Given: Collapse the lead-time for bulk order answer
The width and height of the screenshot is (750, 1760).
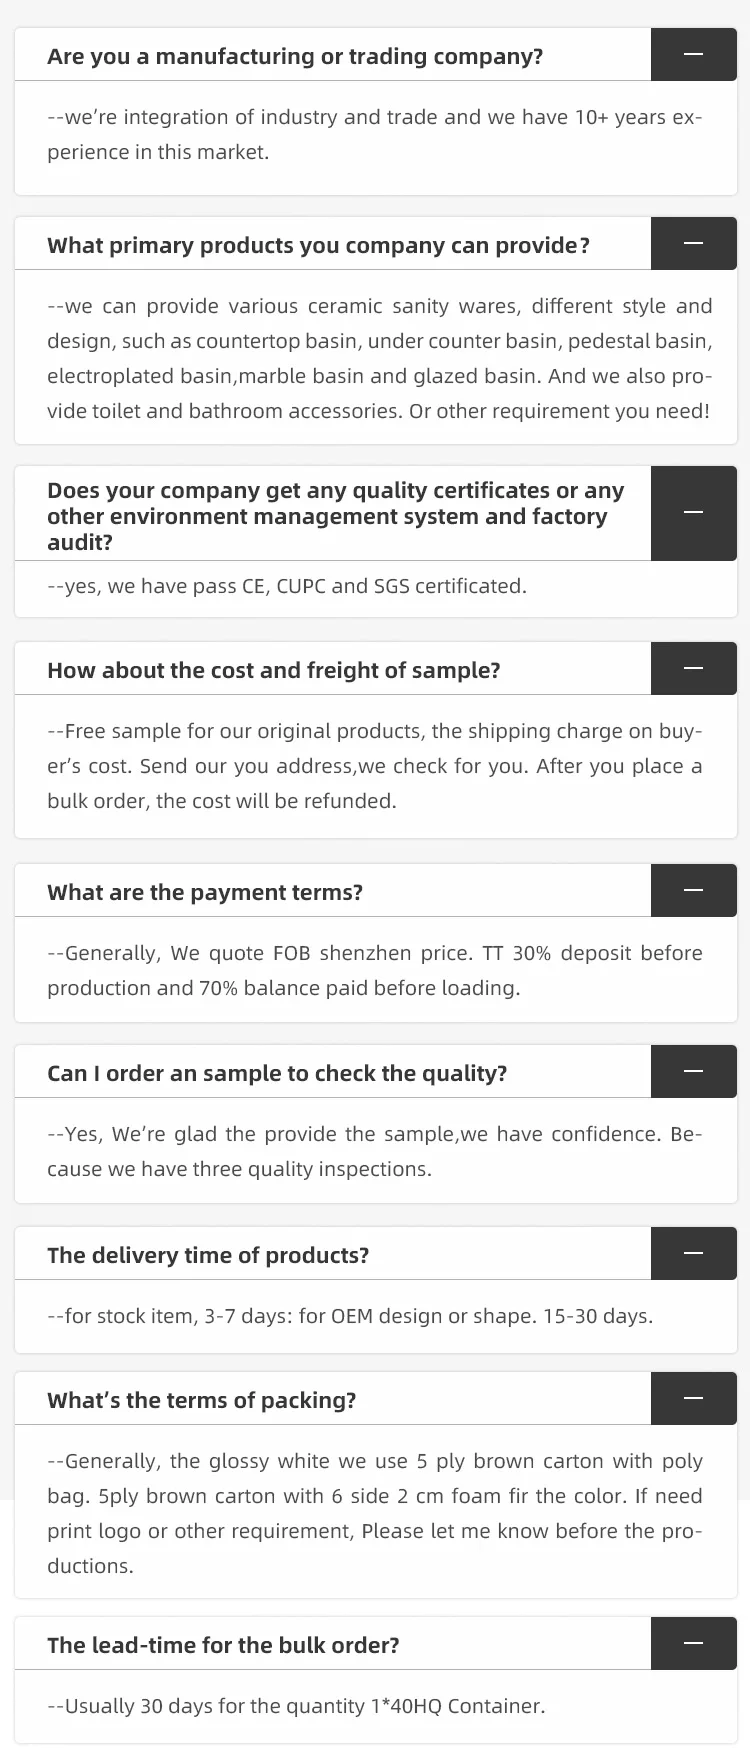Looking at the screenshot, I should coord(693,1644).
